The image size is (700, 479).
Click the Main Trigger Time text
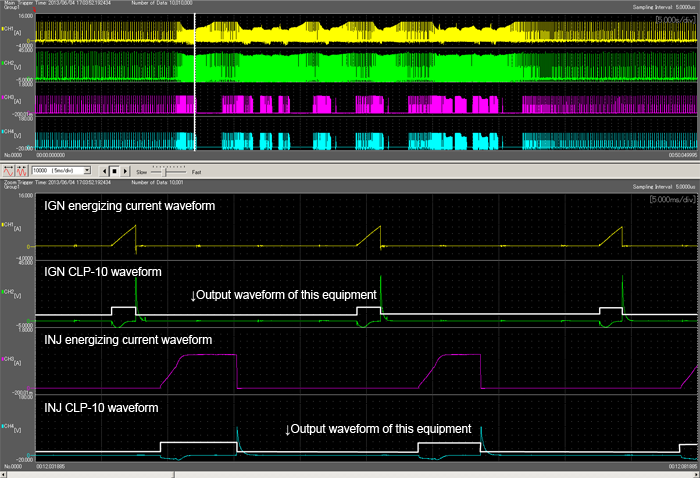coord(58,3)
